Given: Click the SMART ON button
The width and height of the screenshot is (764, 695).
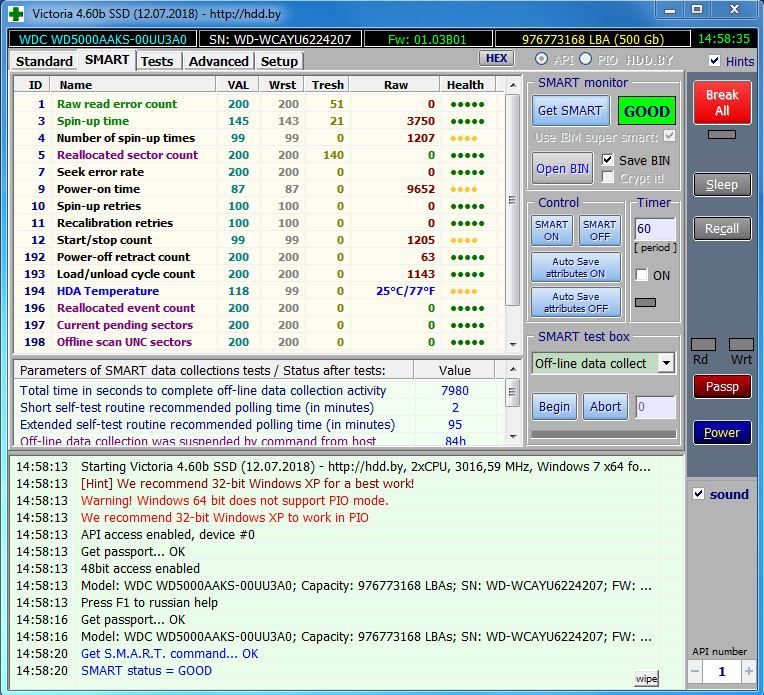Looking at the screenshot, I should (552, 230).
